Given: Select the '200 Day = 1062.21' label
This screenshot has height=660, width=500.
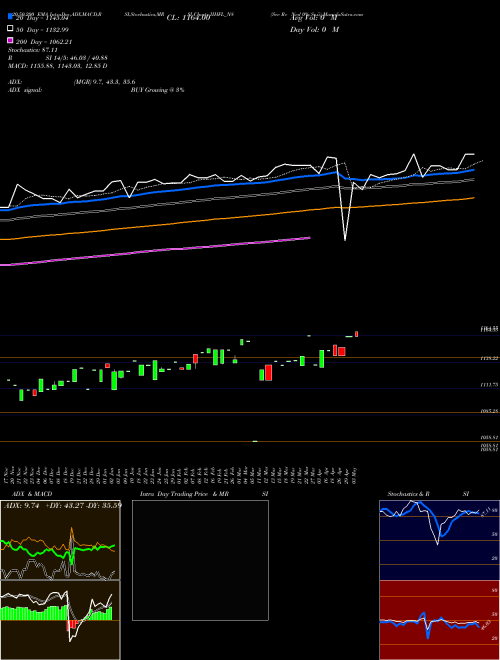Looking at the screenshot, I should (x=44, y=42).
